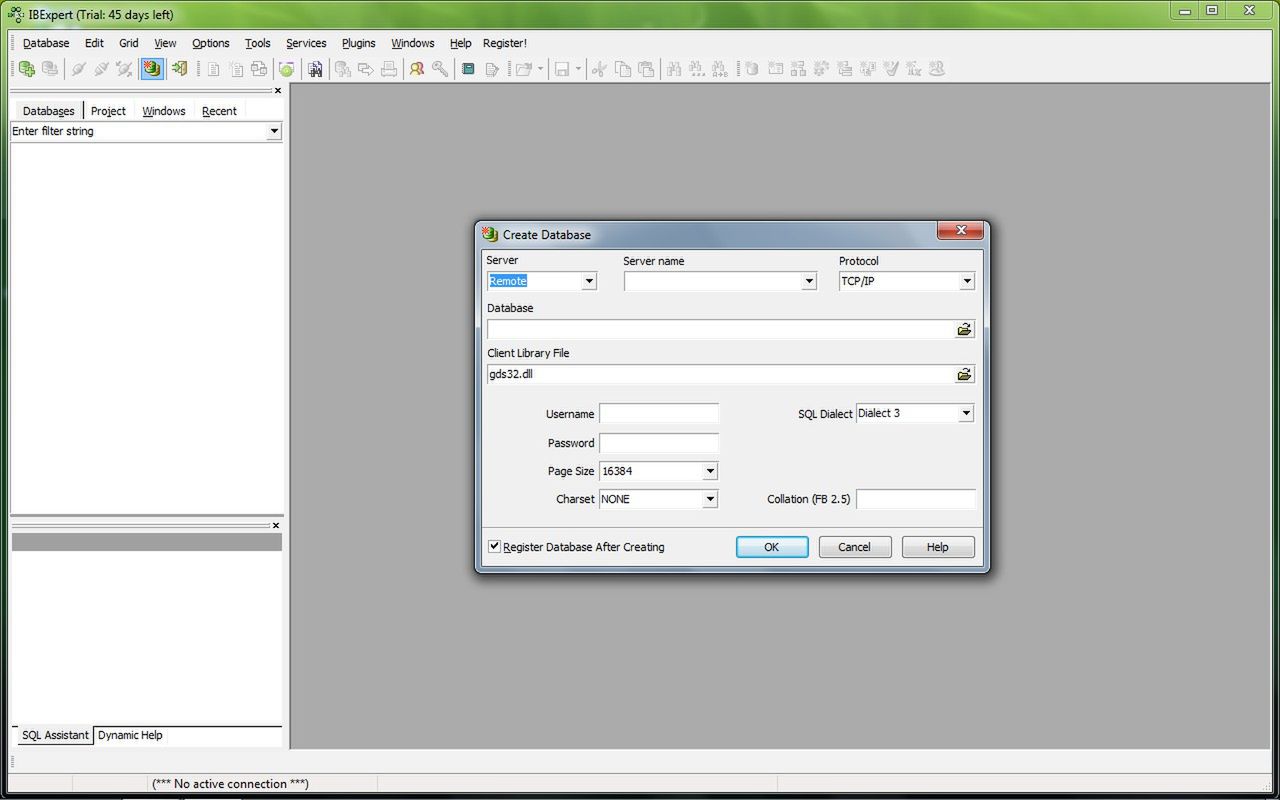Click the New Domain cylinder toolbar icon
This screenshot has width=1280, height=800.
pos(751,69)
